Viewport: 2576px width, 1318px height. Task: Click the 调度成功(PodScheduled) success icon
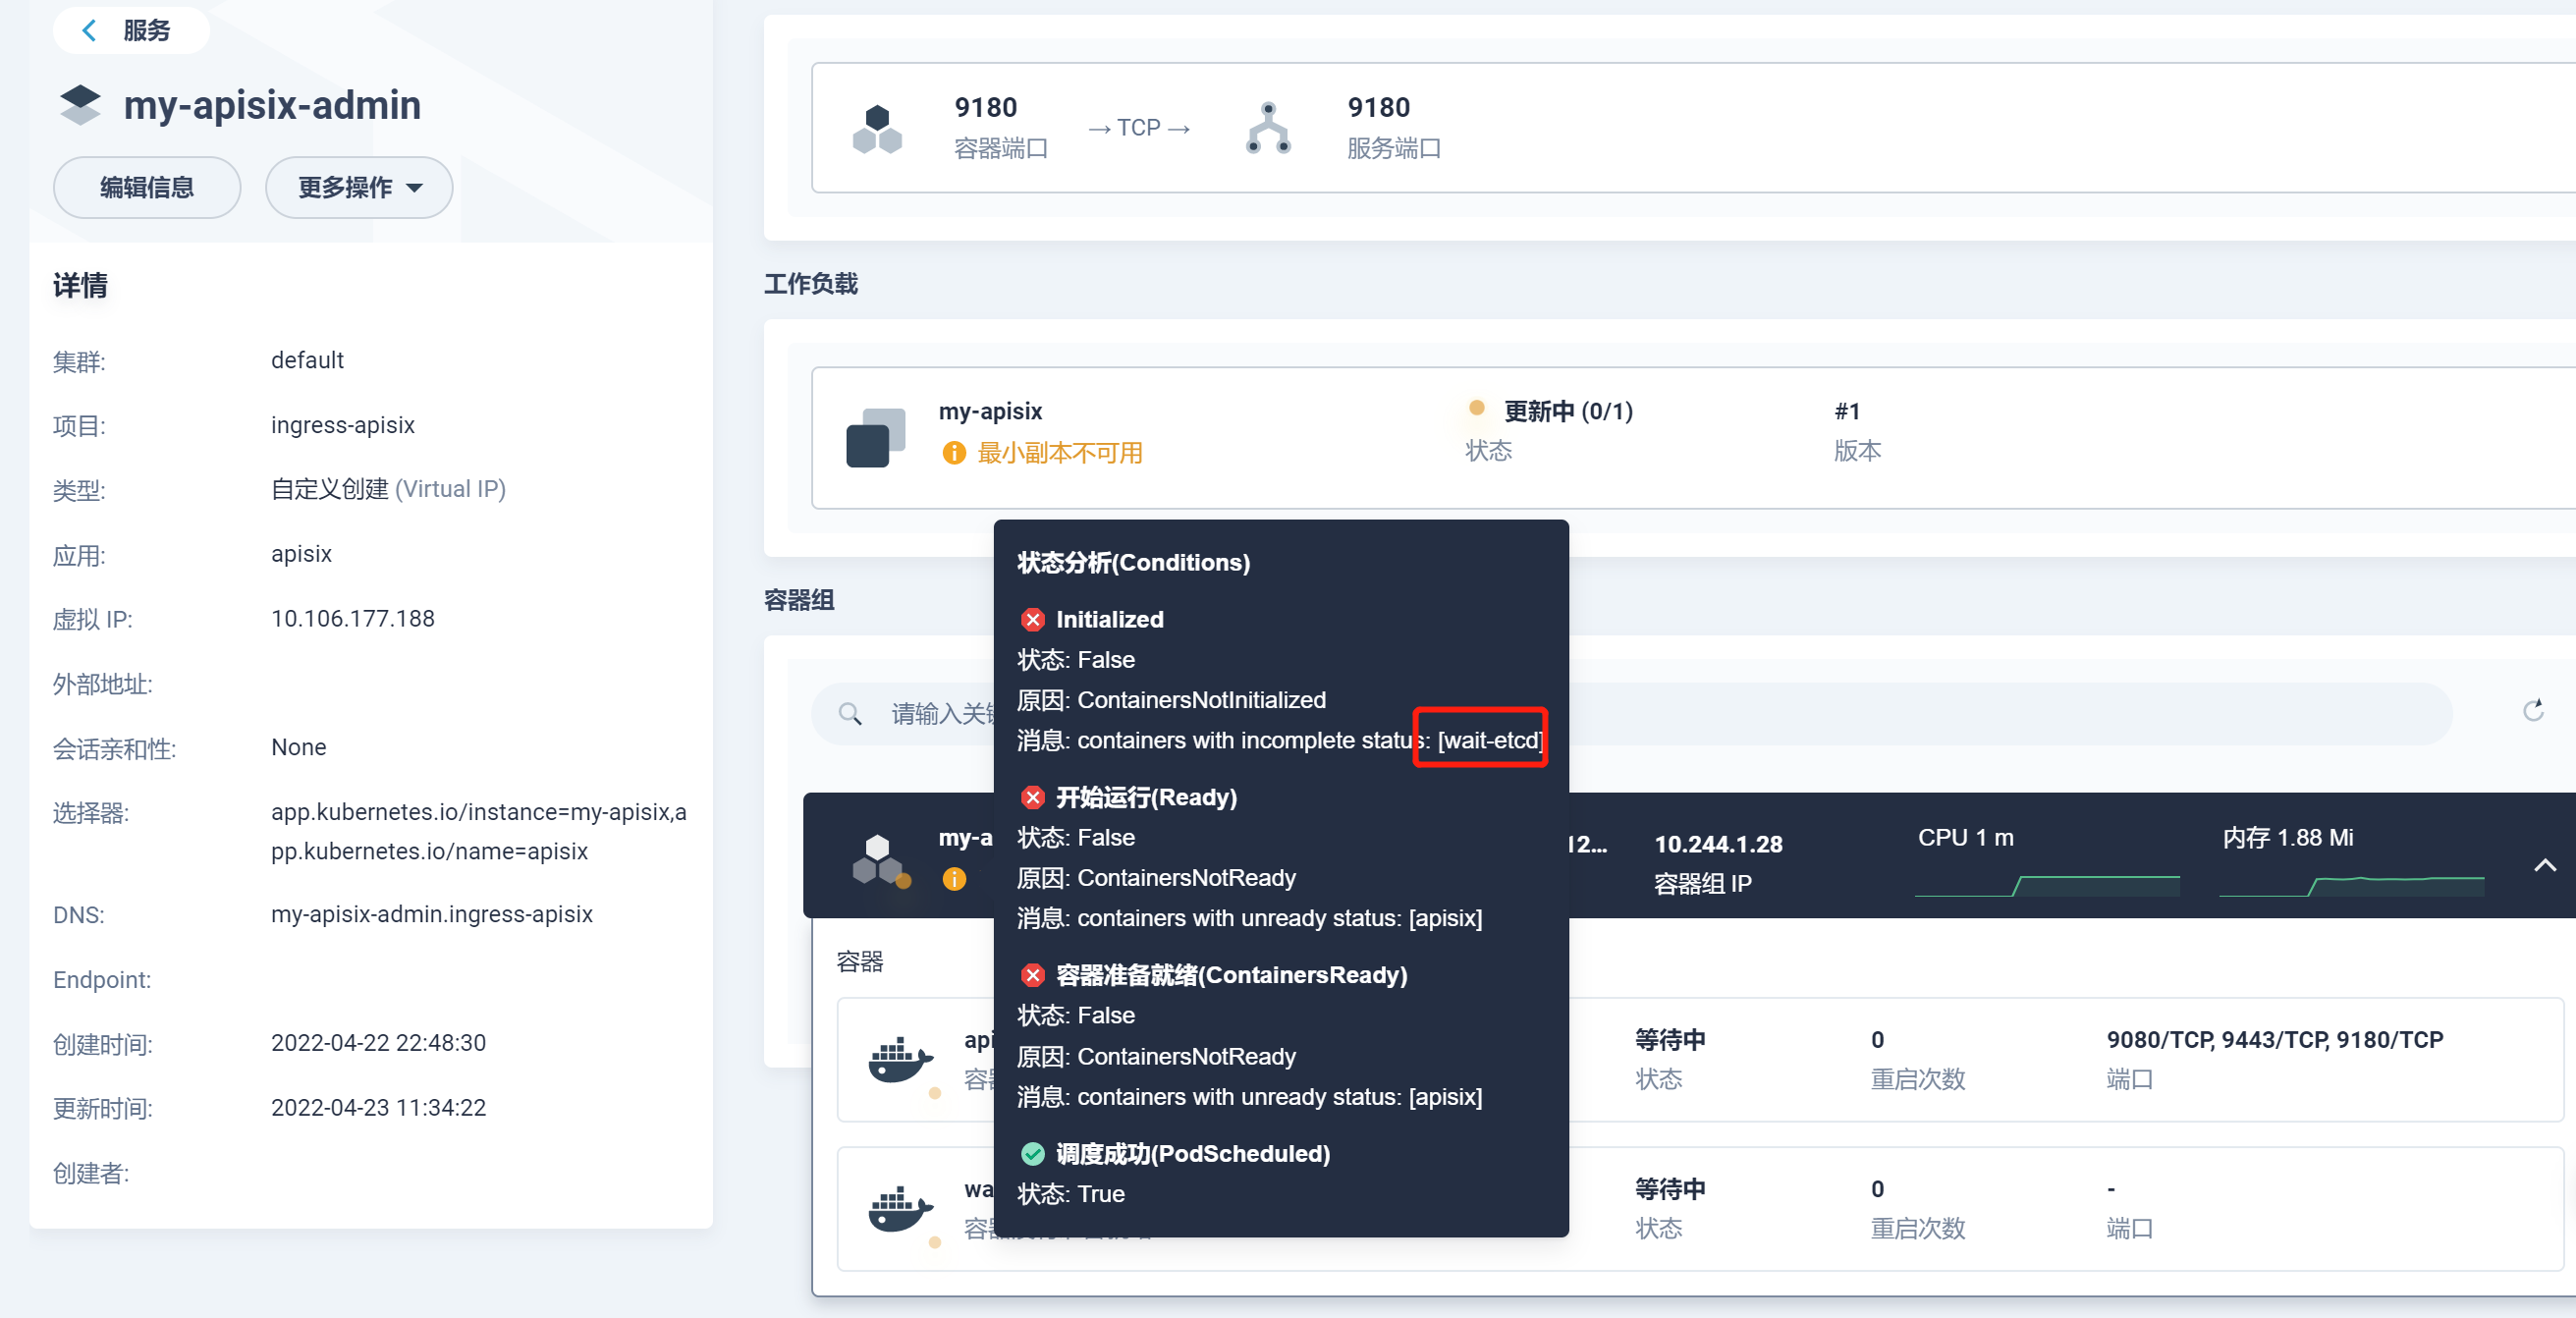pos(1033,1154)
